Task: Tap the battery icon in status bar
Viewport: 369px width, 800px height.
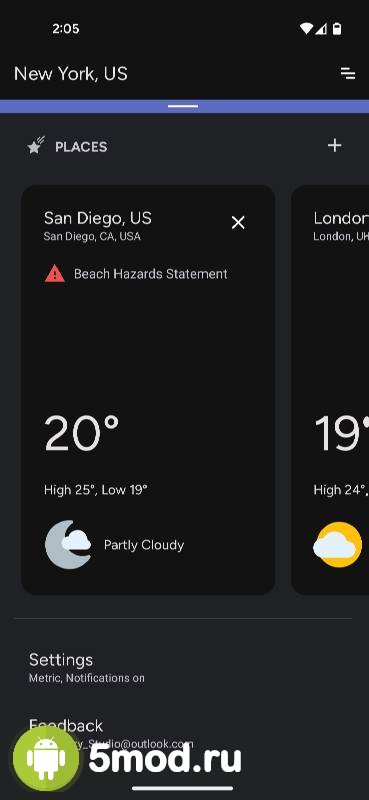Action: 337,29
